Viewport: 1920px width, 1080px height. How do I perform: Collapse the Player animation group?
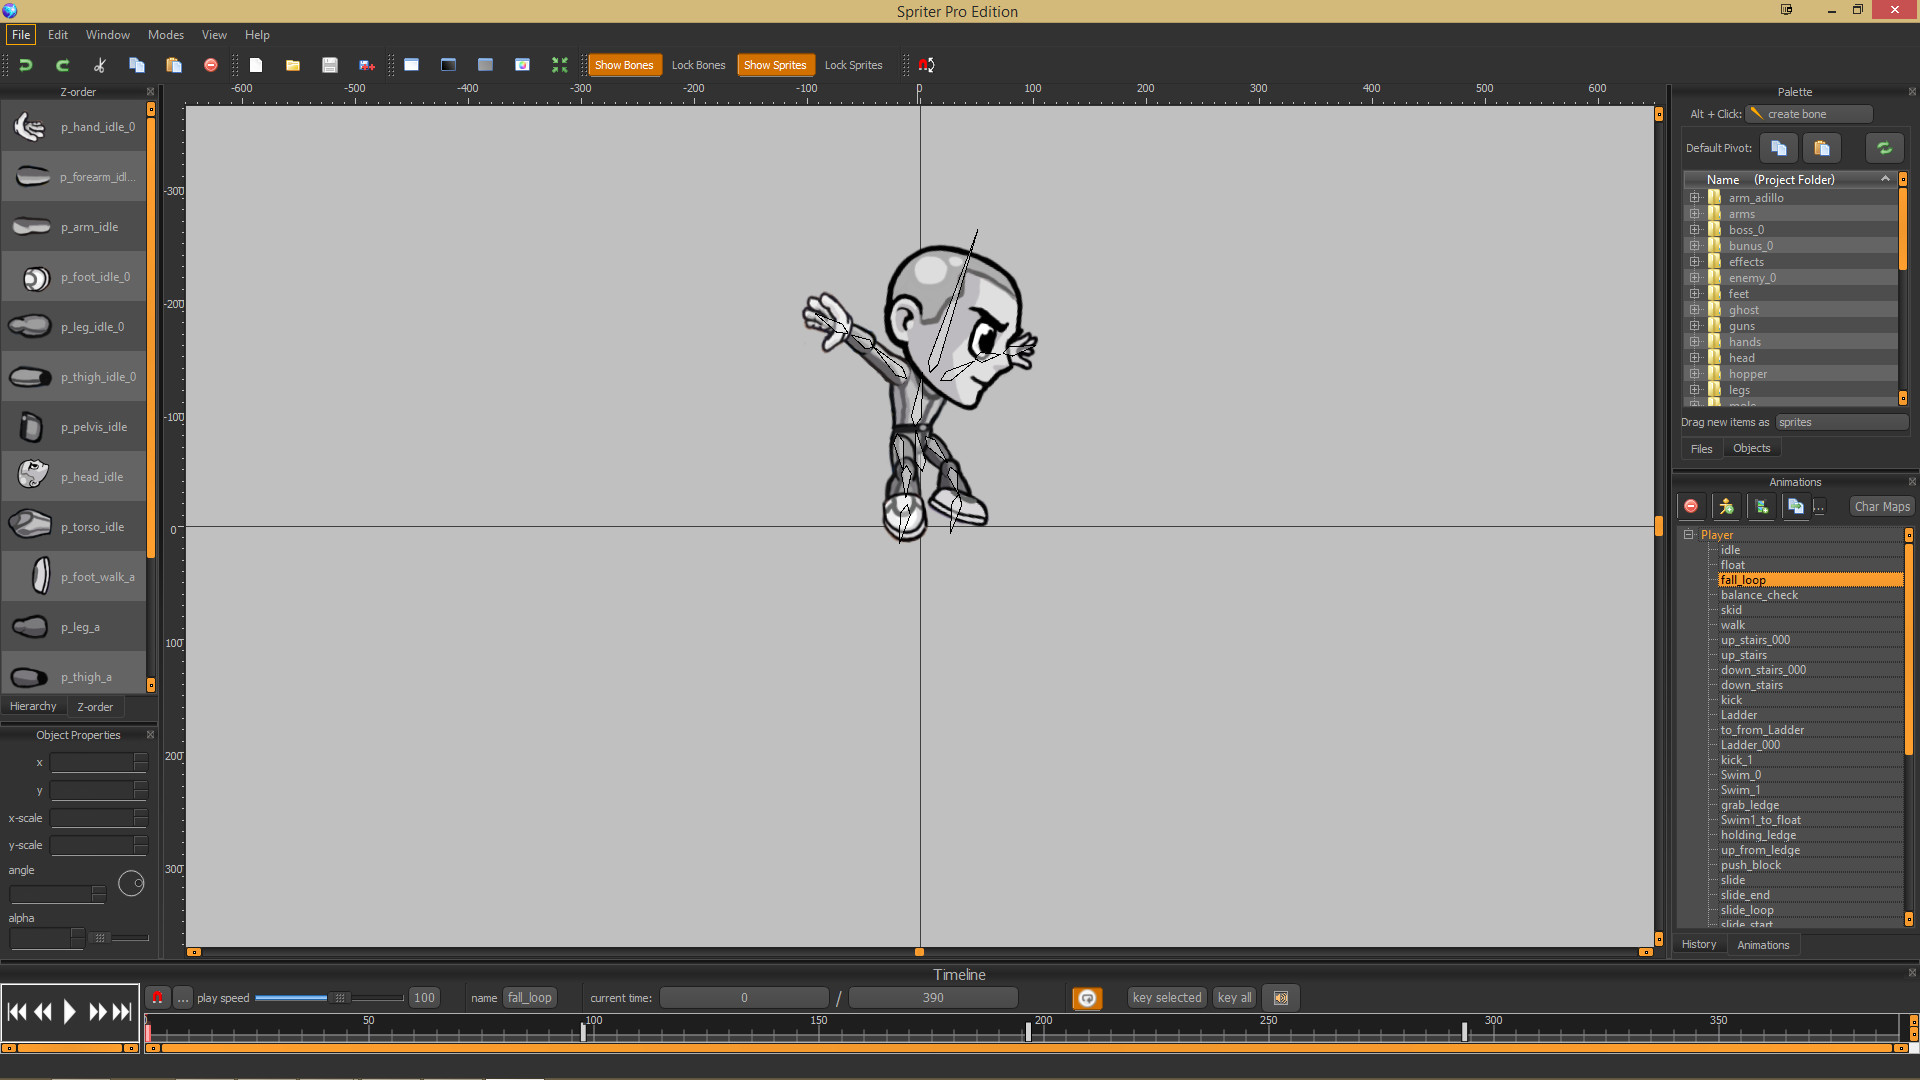(x=1689, y=534)
